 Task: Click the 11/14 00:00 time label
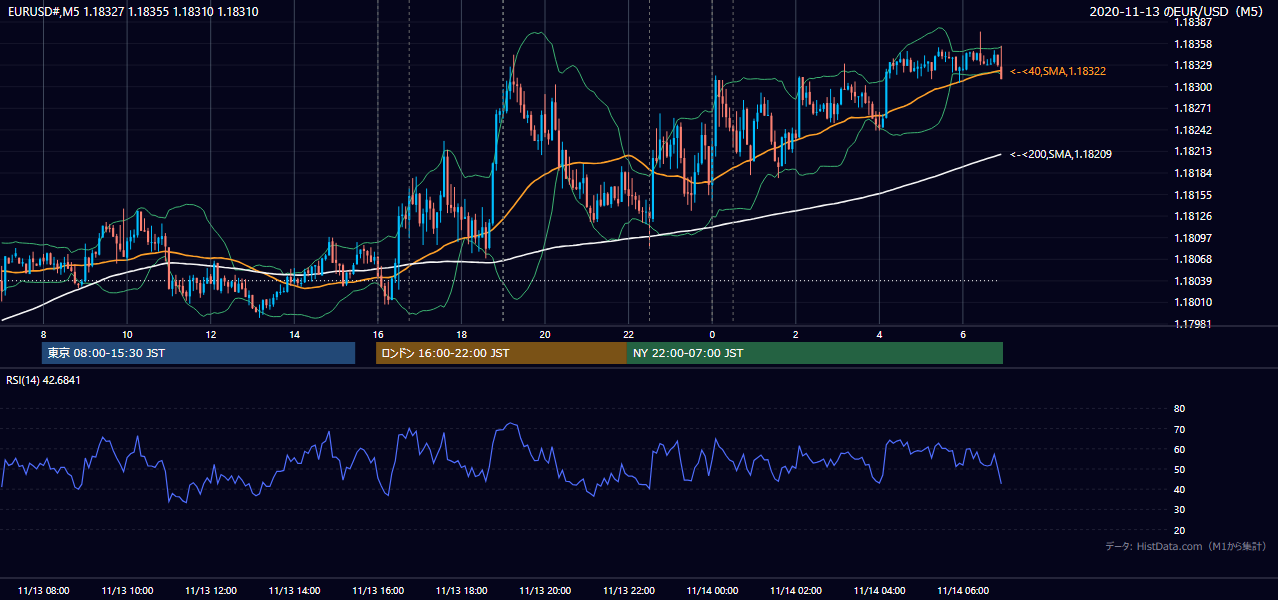coord(712,591)
